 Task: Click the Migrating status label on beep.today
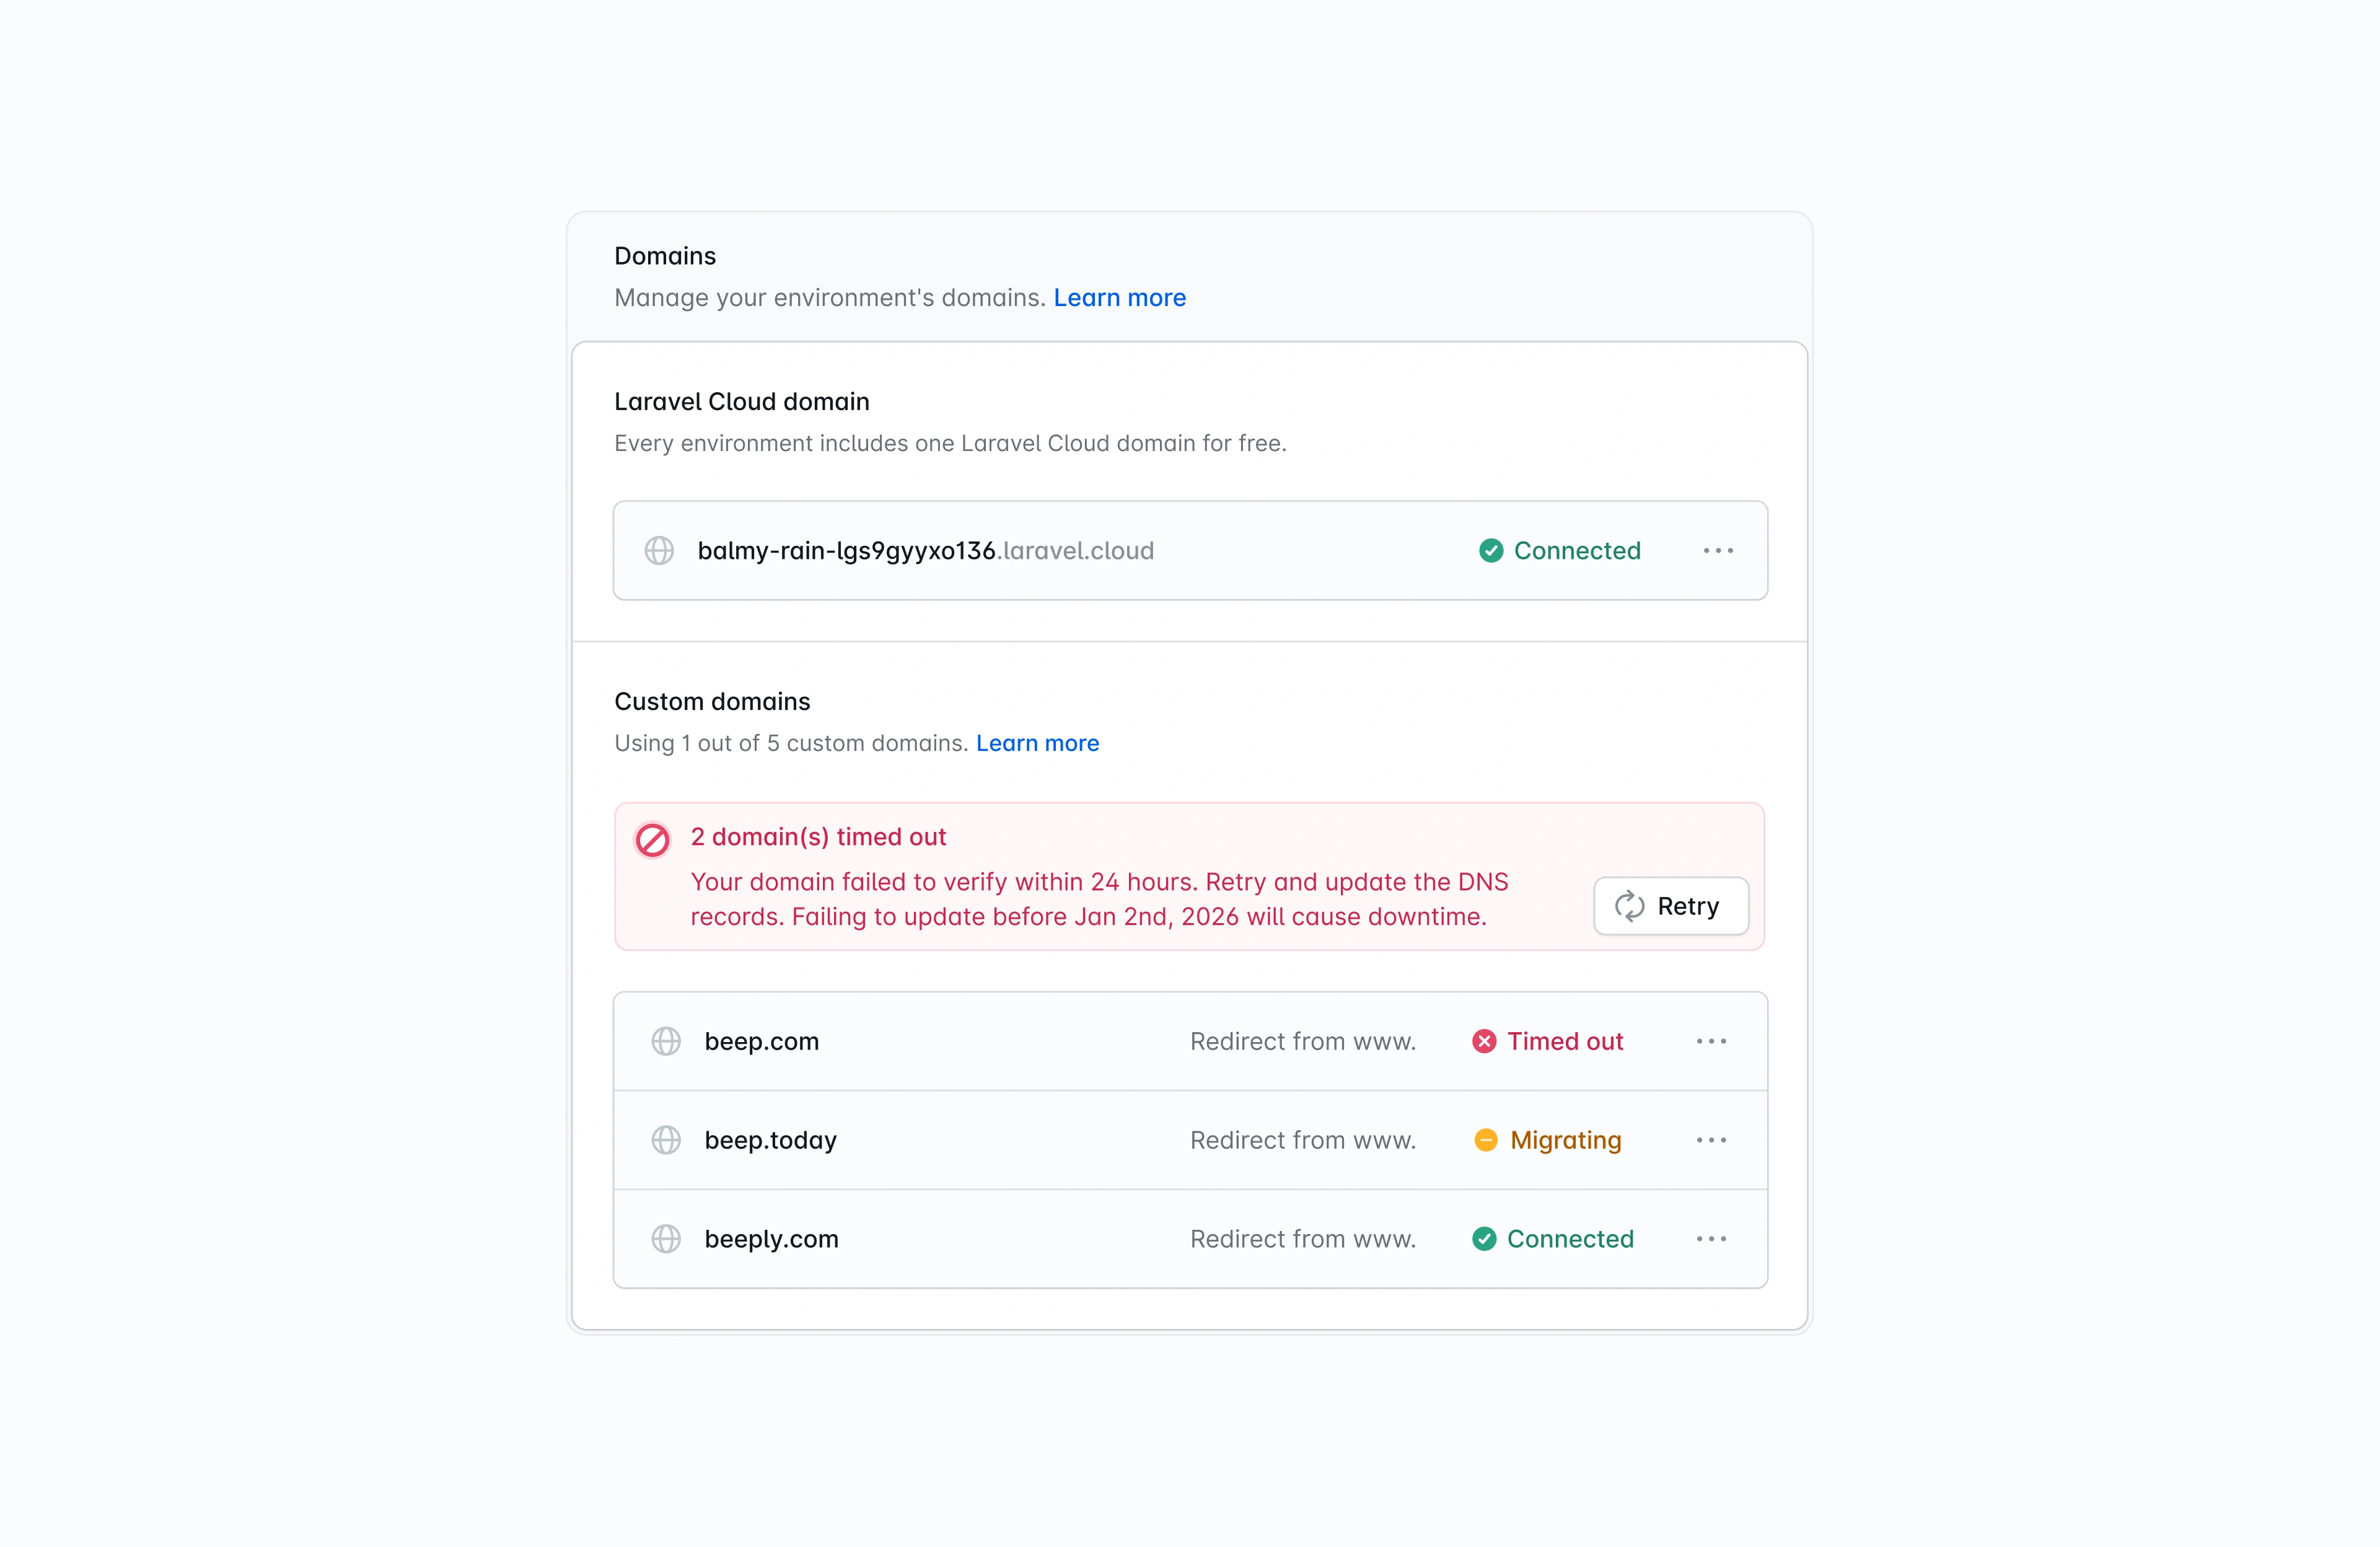click(1566, 1140)
